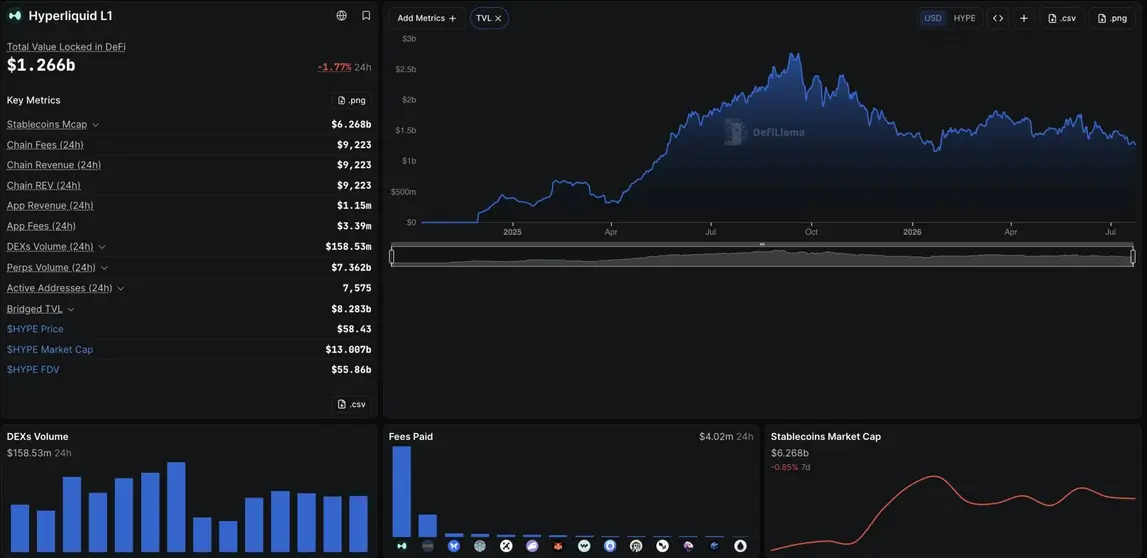The image size is (1147, 558).
Task: Click the tallest bar in Fees Paid chart
Action: [402, 491]
